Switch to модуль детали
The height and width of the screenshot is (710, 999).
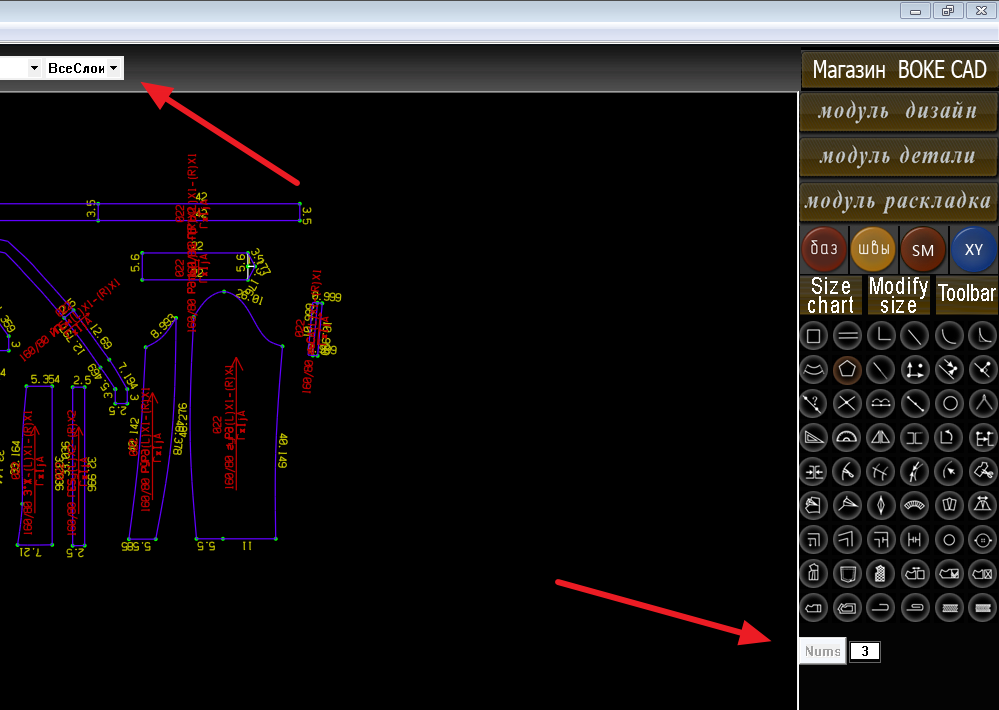(x=898, y=156)
